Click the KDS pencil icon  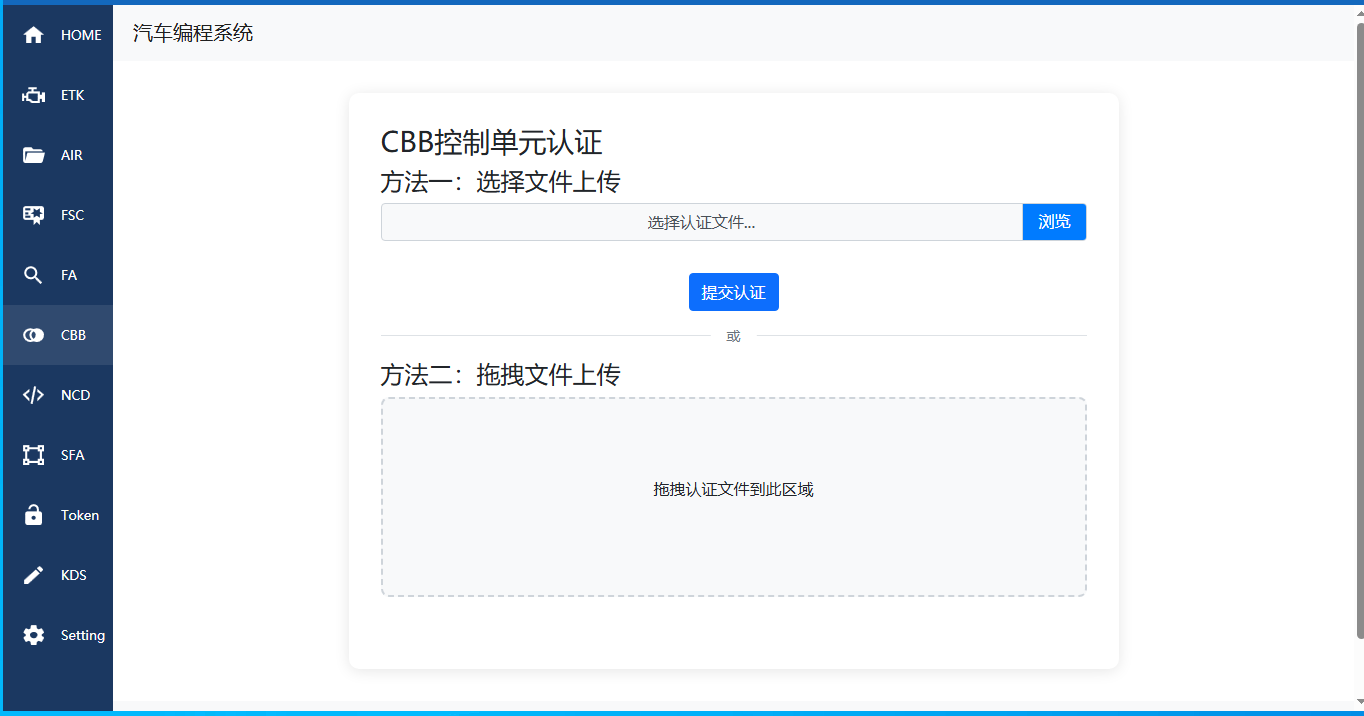[x=33, y=575]
